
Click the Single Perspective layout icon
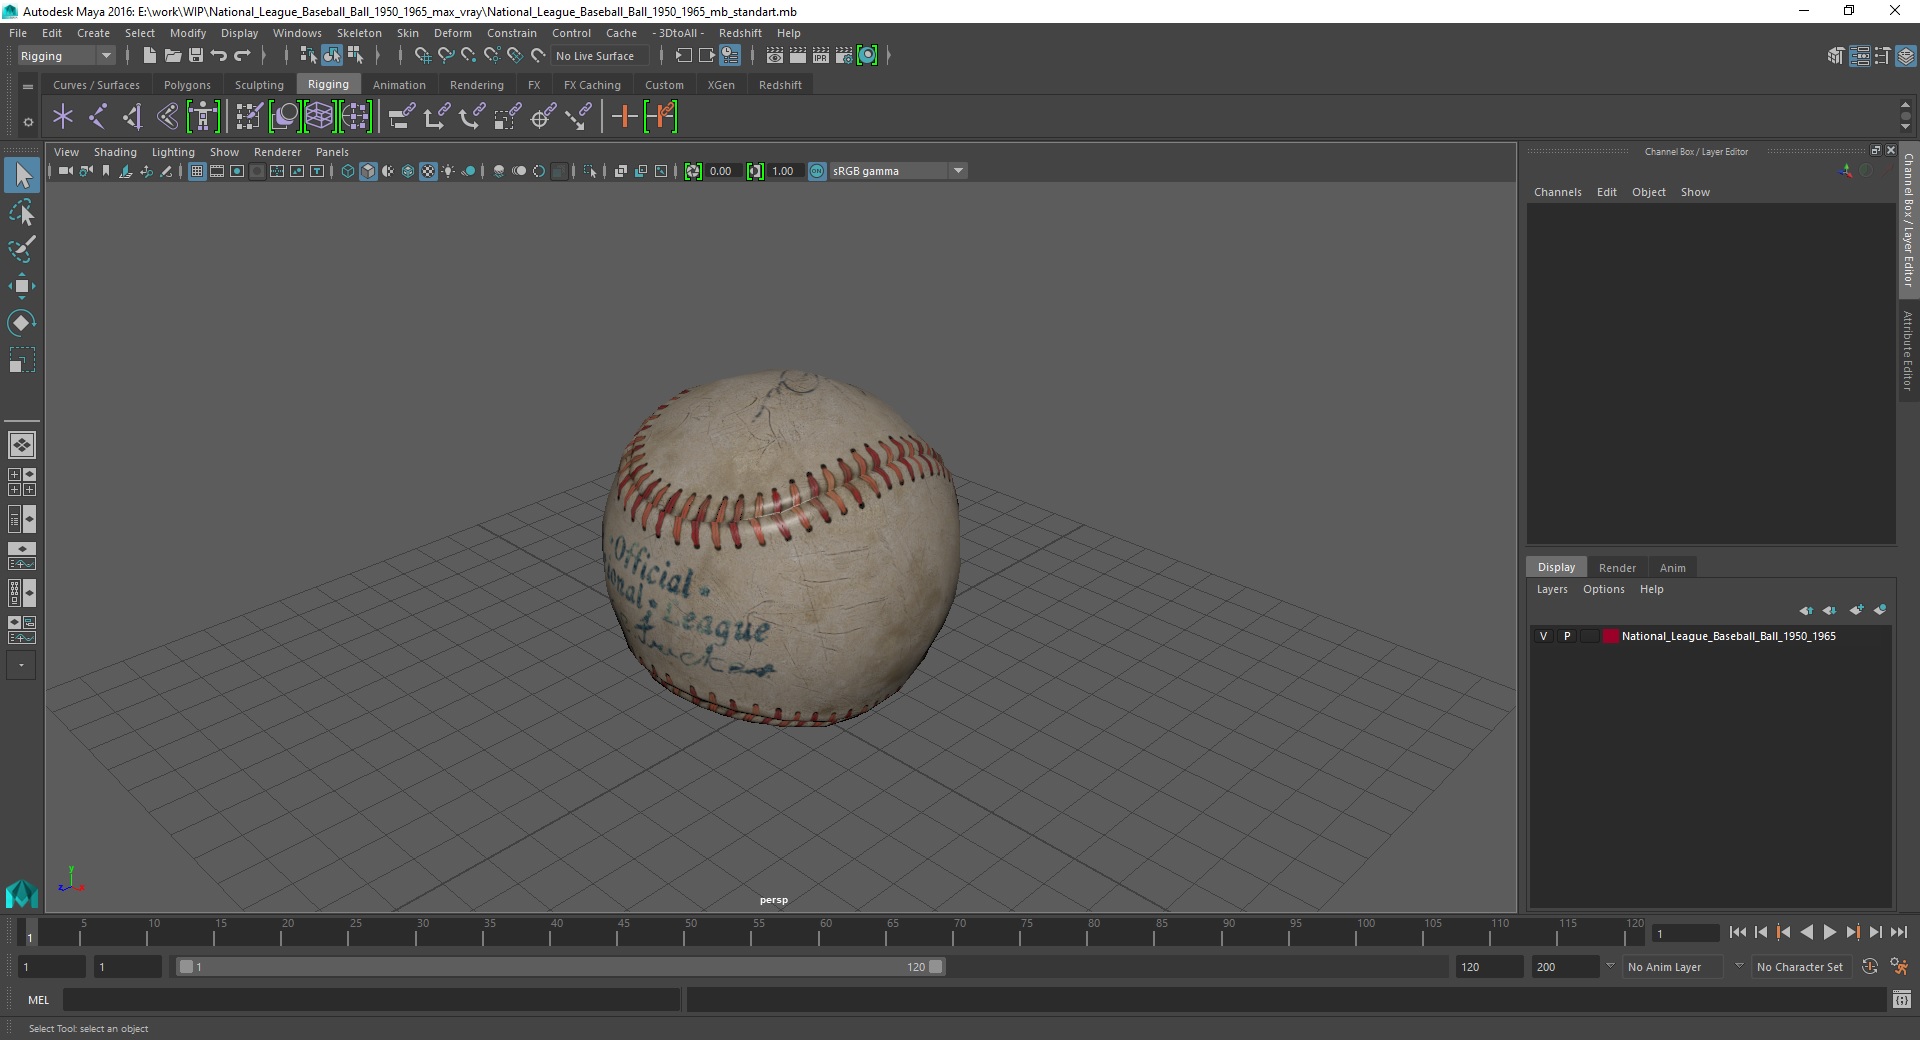point(22,444)
